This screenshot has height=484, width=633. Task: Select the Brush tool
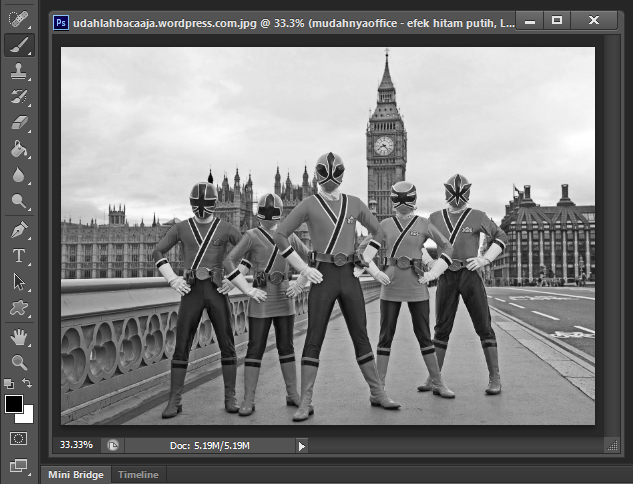(x=19, y=44)
